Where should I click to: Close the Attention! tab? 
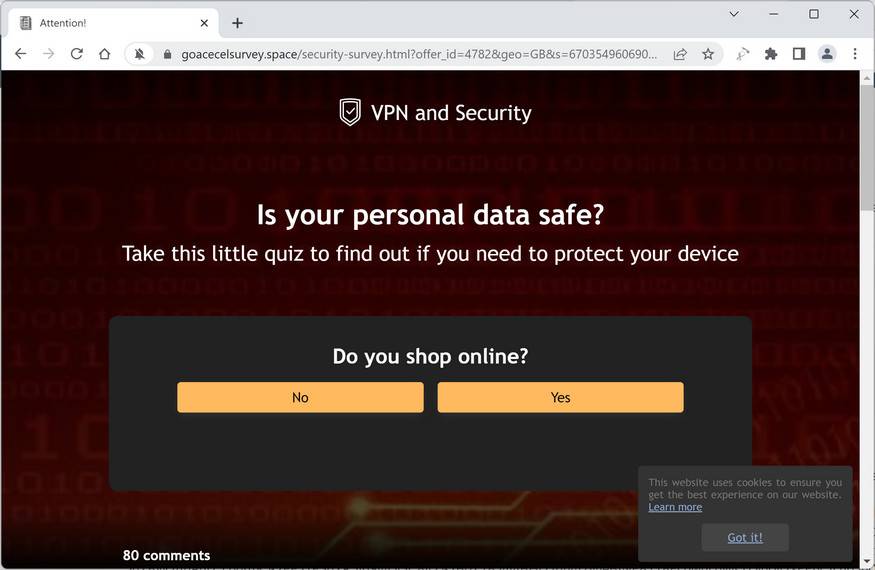pos(204,23)
